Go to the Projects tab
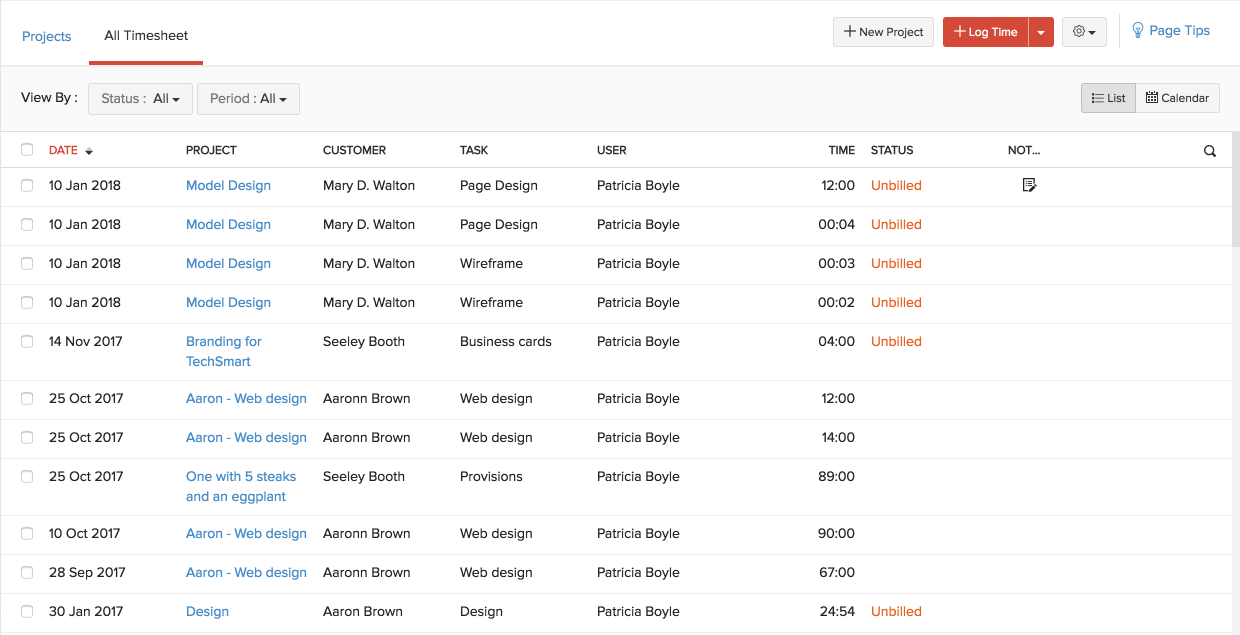 pyautogui.click(x=47, y=36)
